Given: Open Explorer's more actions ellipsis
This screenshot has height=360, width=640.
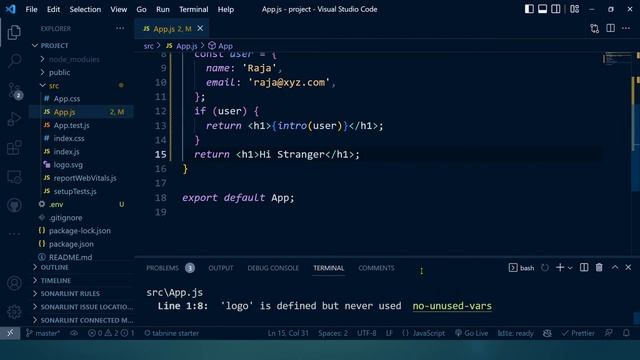Looking at the screenshot, I should click(x=120, y=28).
